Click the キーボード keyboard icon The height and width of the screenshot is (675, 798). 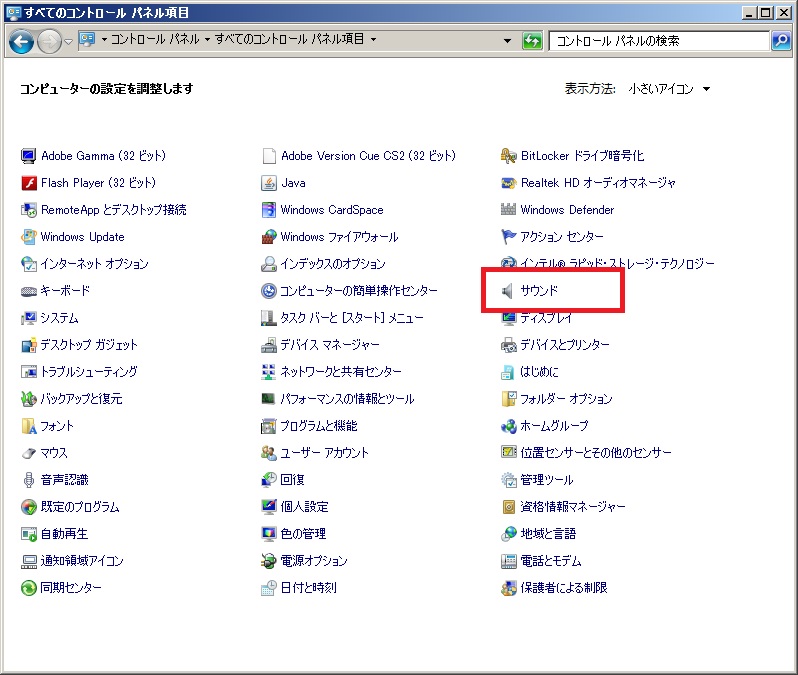28,291
